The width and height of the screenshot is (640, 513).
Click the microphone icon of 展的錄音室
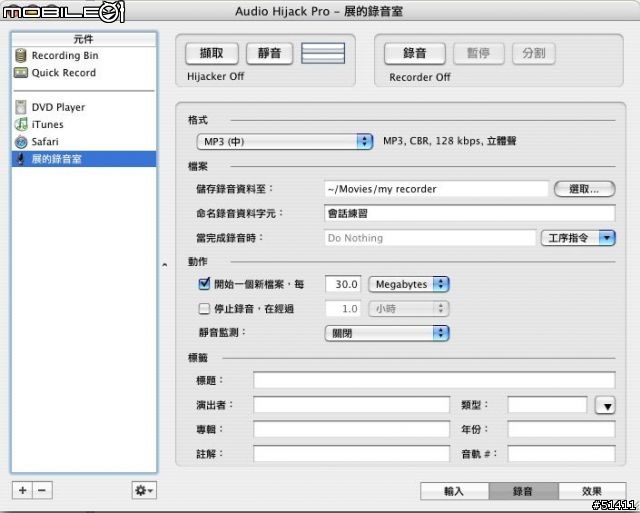[21, 159]
